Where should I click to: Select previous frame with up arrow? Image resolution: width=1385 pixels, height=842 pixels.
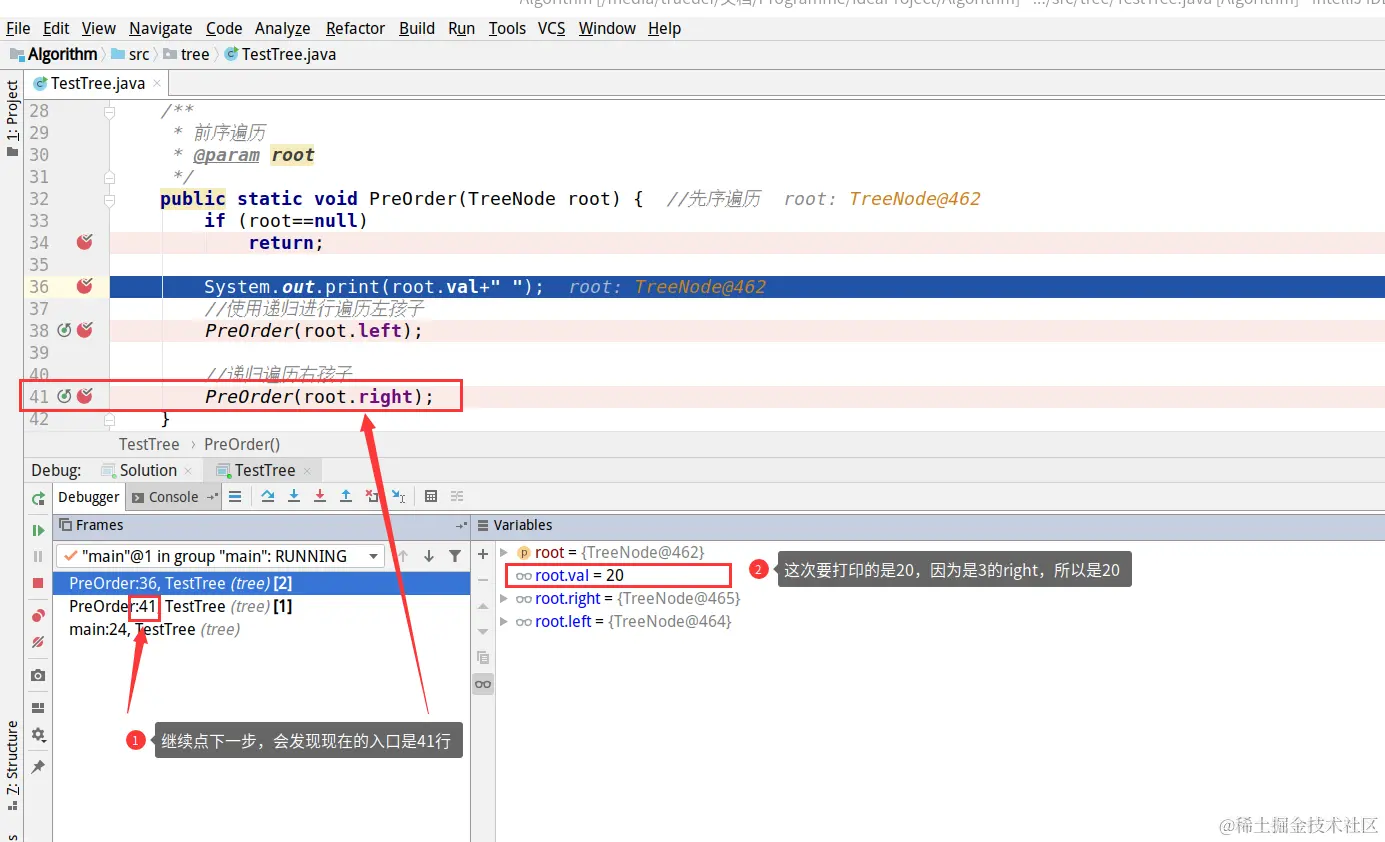pos(403,556)
